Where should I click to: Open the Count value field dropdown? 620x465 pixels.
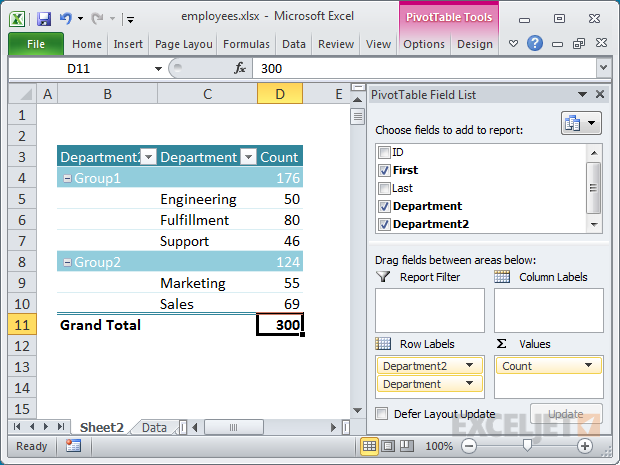tap(590, 366)
